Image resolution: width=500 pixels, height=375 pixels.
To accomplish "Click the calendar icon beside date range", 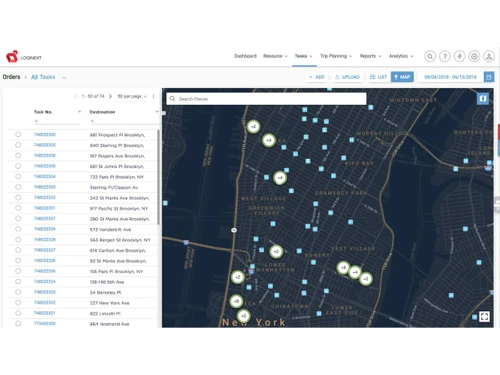I will (x=489, y=77).
